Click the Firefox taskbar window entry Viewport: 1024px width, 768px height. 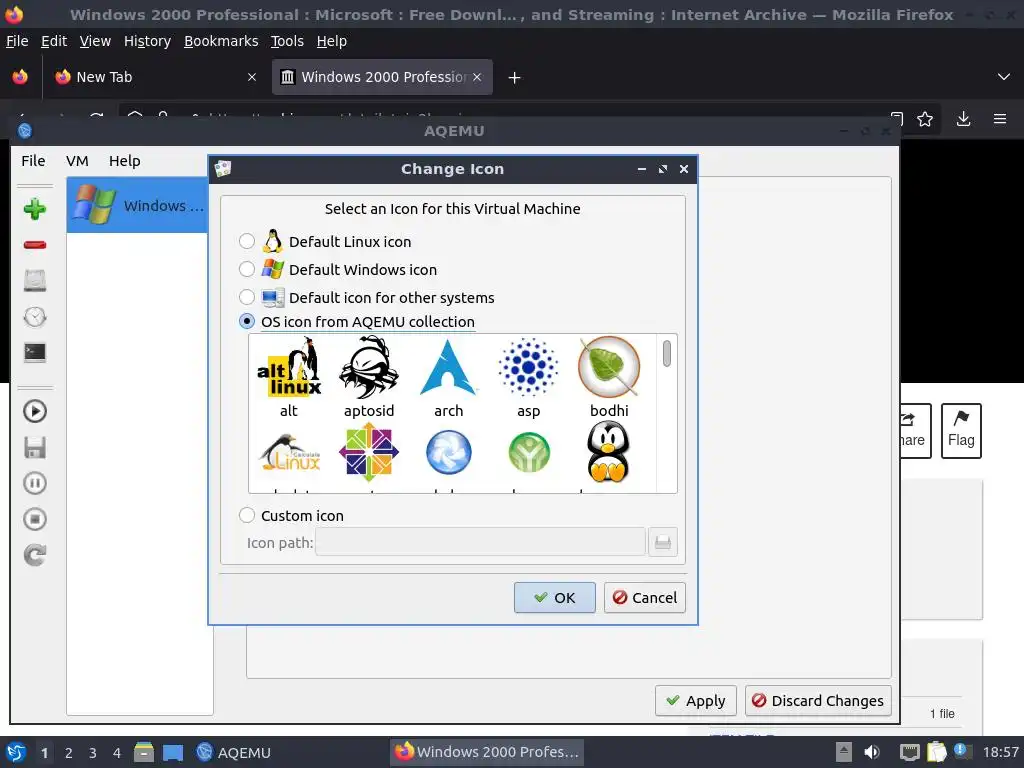(x=487, y=752)
